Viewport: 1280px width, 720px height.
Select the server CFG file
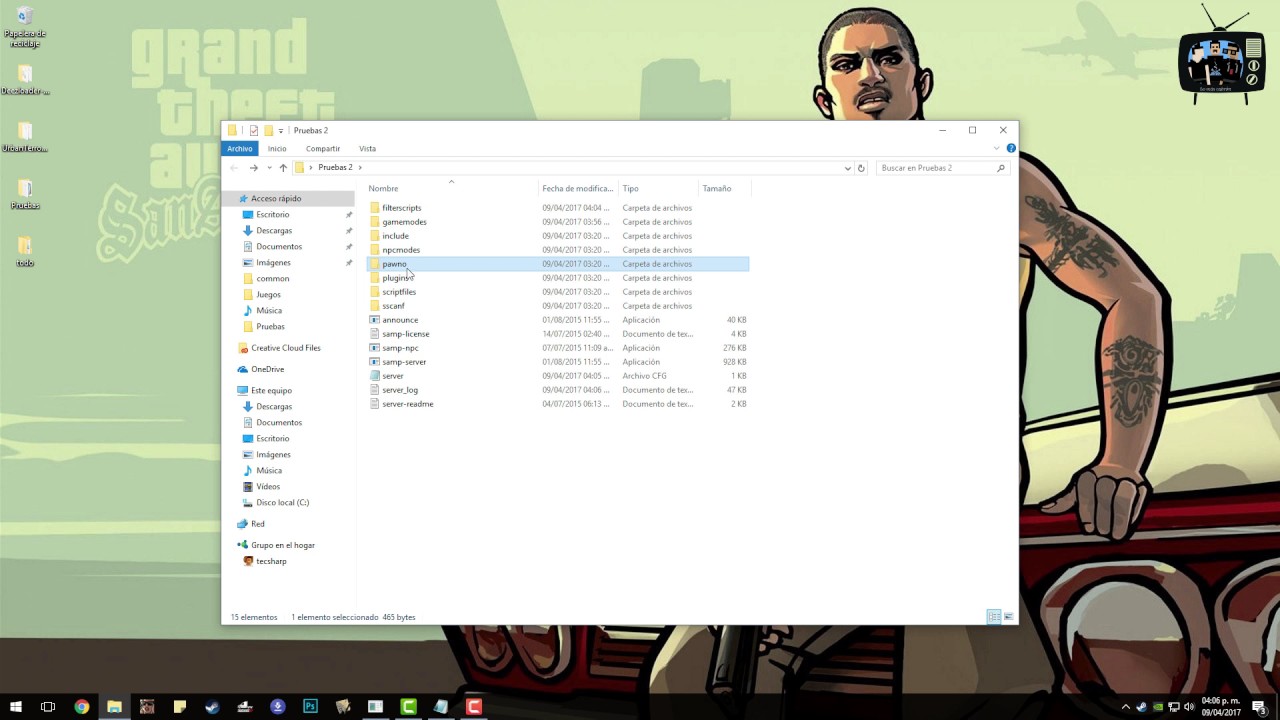[393, 376]
